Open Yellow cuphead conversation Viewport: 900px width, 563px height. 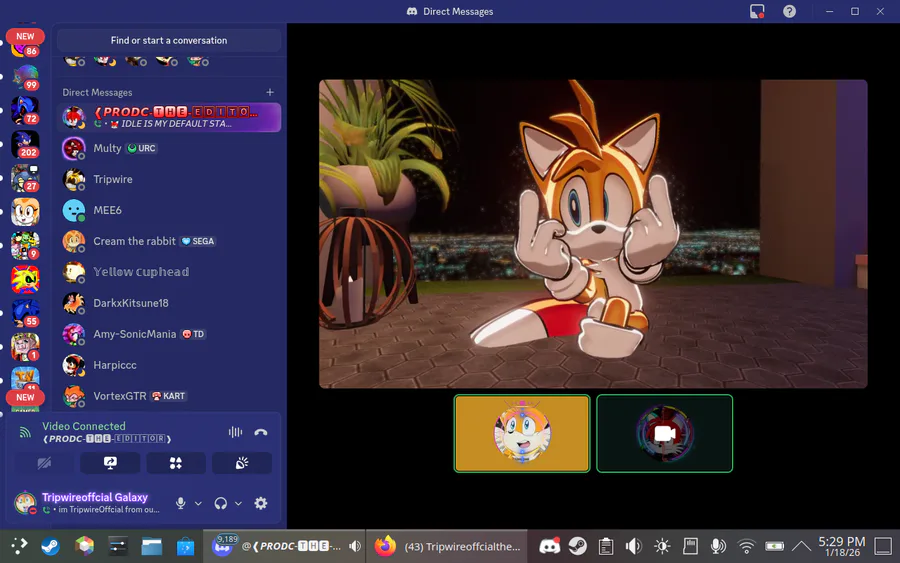pos(169,272)
